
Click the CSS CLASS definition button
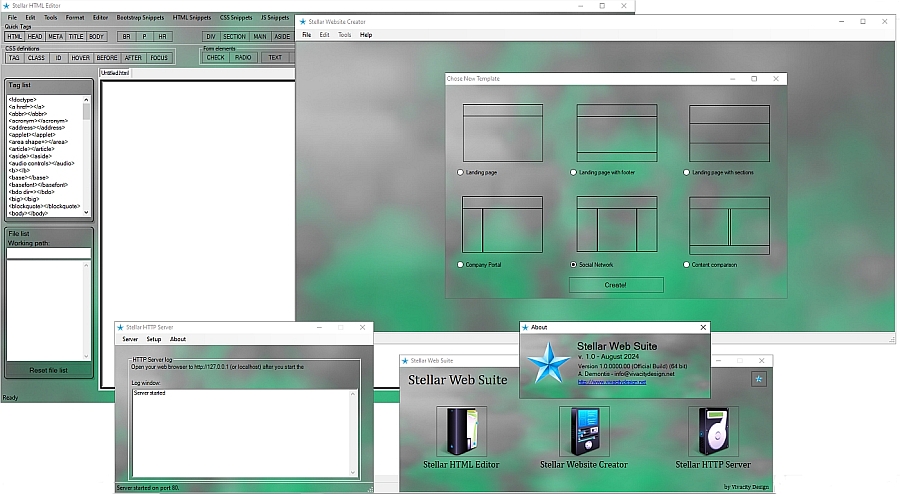(x=36, y=58)
